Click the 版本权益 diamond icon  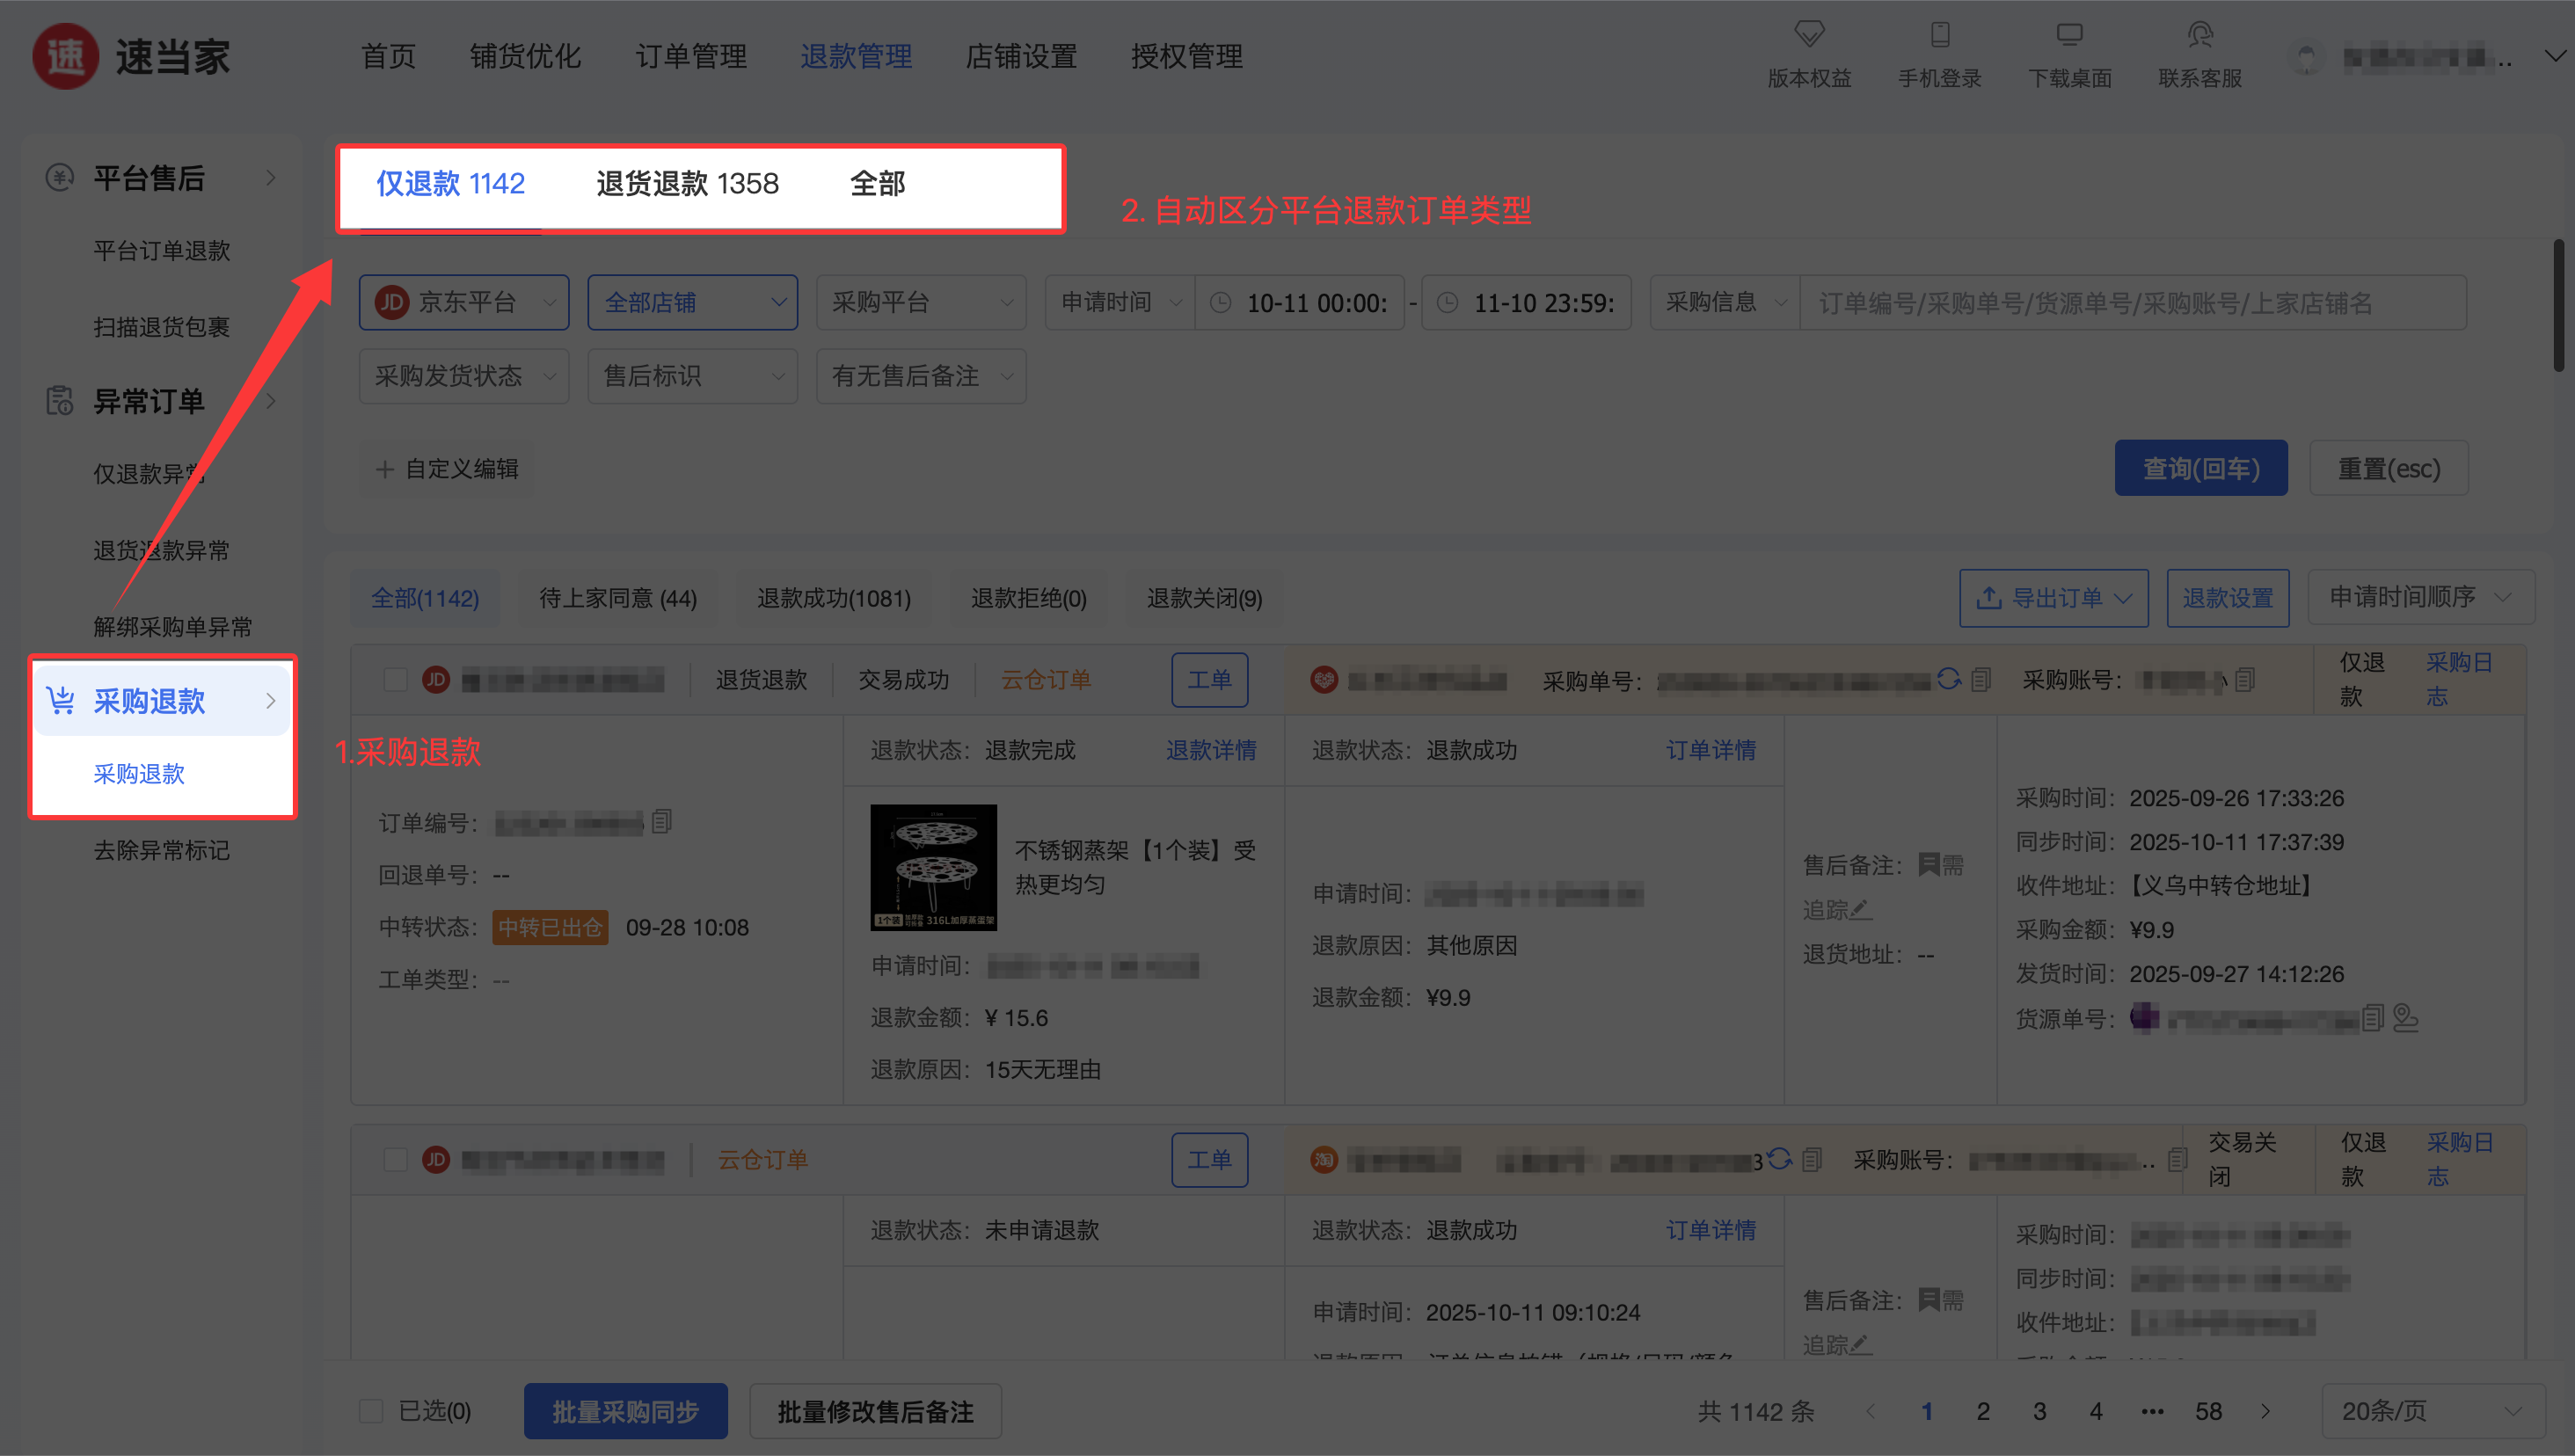1809,35
